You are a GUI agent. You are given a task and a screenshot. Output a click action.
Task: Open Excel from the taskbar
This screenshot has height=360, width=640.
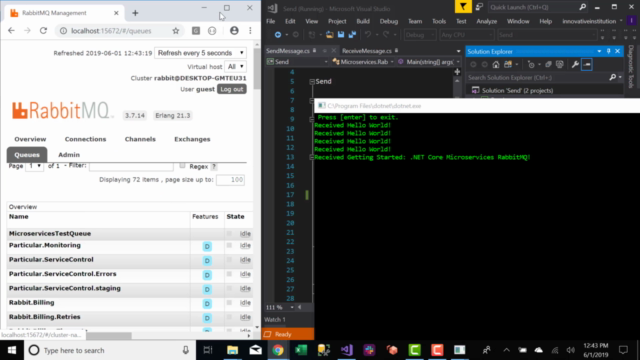tap(301, 350)
